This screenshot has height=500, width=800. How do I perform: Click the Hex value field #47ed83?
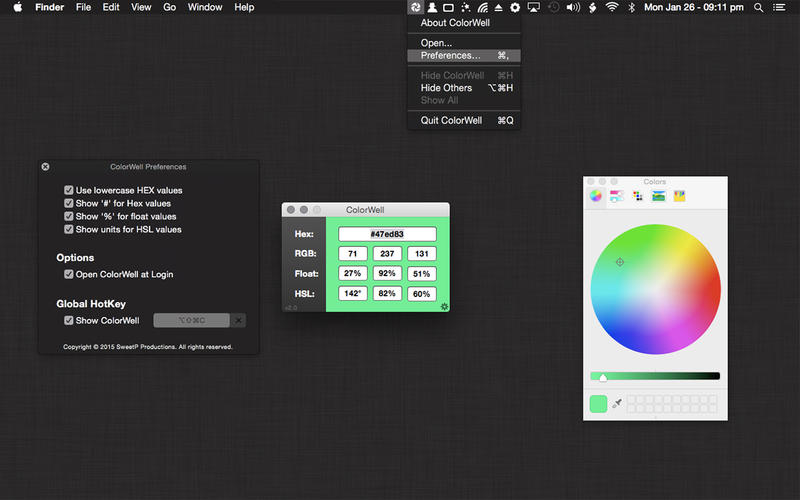pos(387,234)
